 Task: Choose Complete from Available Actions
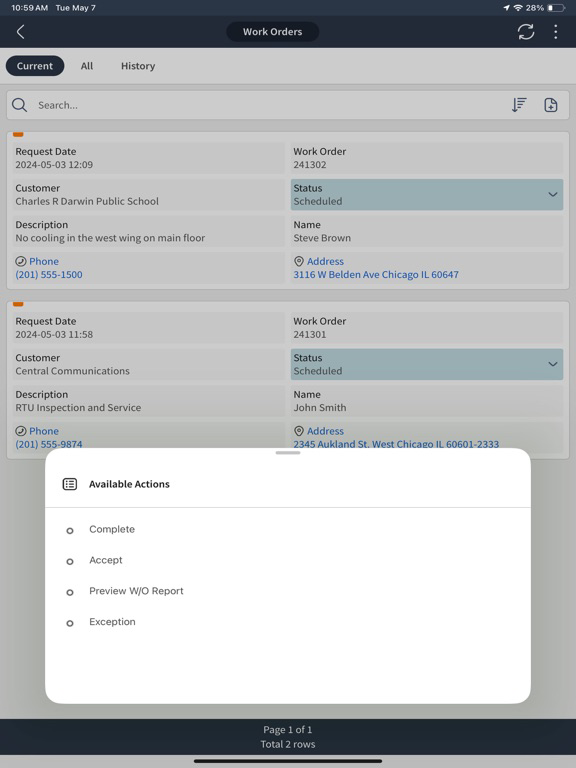pos(112,529)
